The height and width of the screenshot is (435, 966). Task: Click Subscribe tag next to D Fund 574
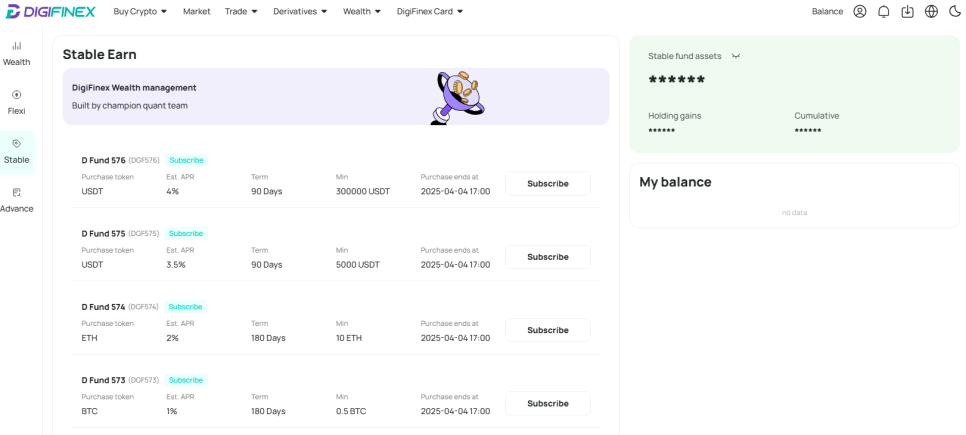[x=185, y=307]
